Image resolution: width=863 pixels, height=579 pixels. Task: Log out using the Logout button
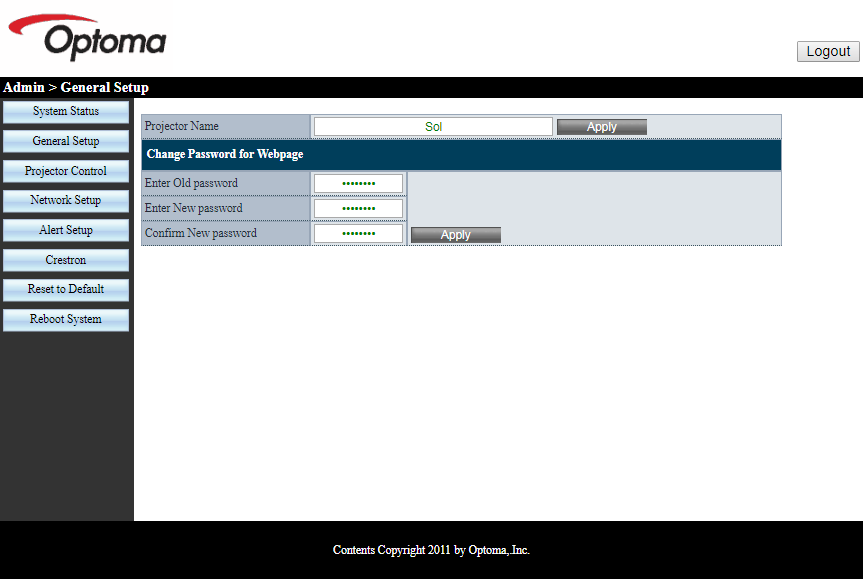coord(828,51)
